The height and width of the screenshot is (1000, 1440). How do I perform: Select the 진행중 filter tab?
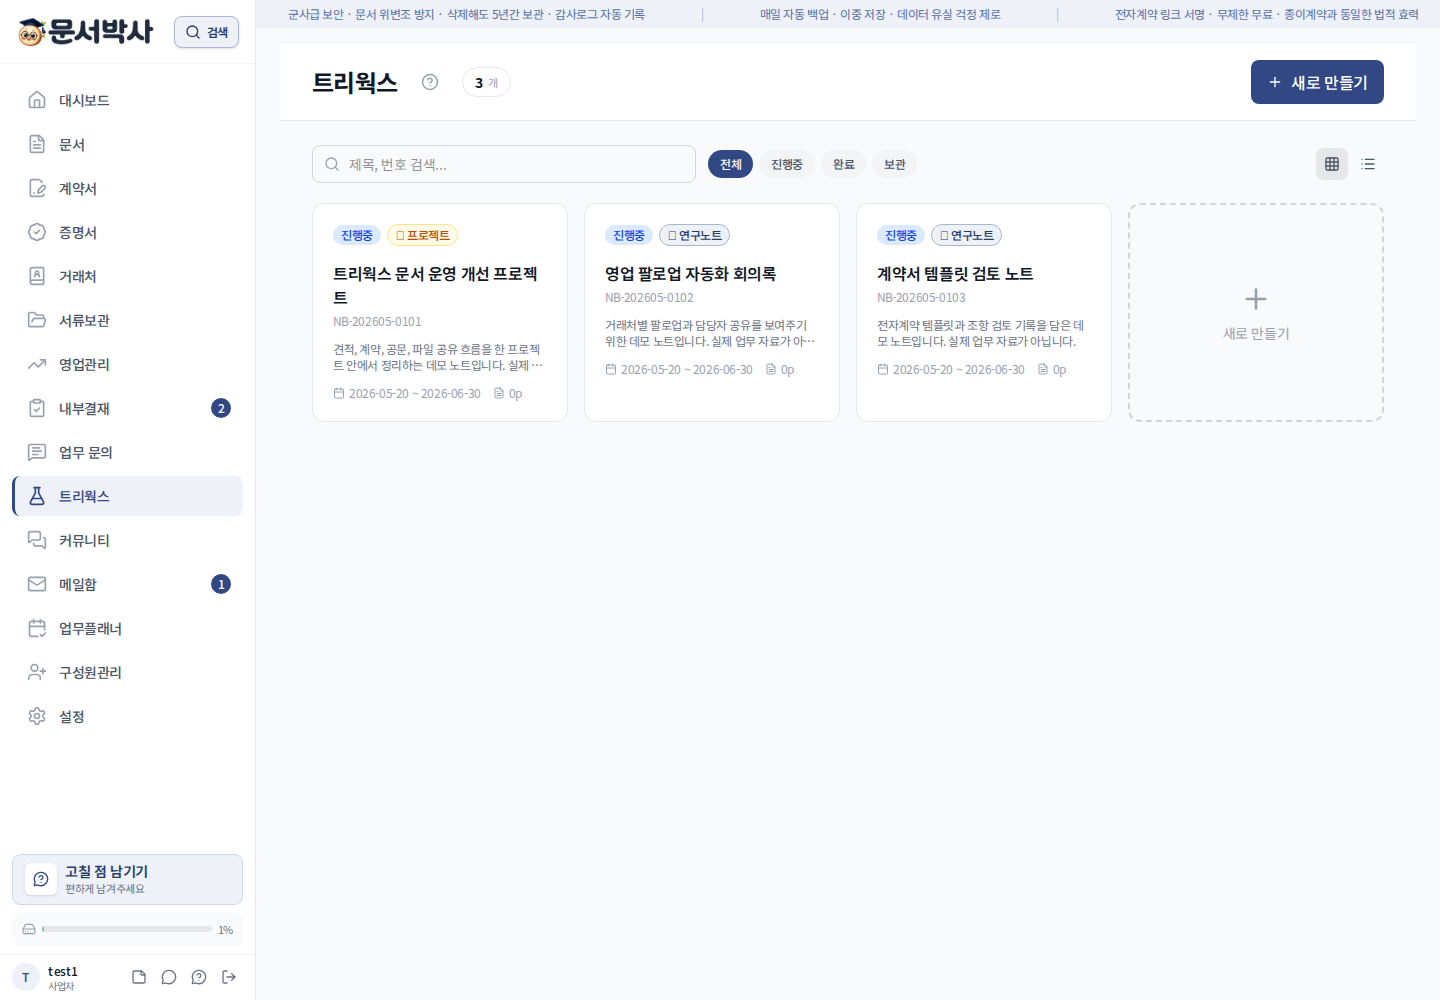click(x=787, y=164)
